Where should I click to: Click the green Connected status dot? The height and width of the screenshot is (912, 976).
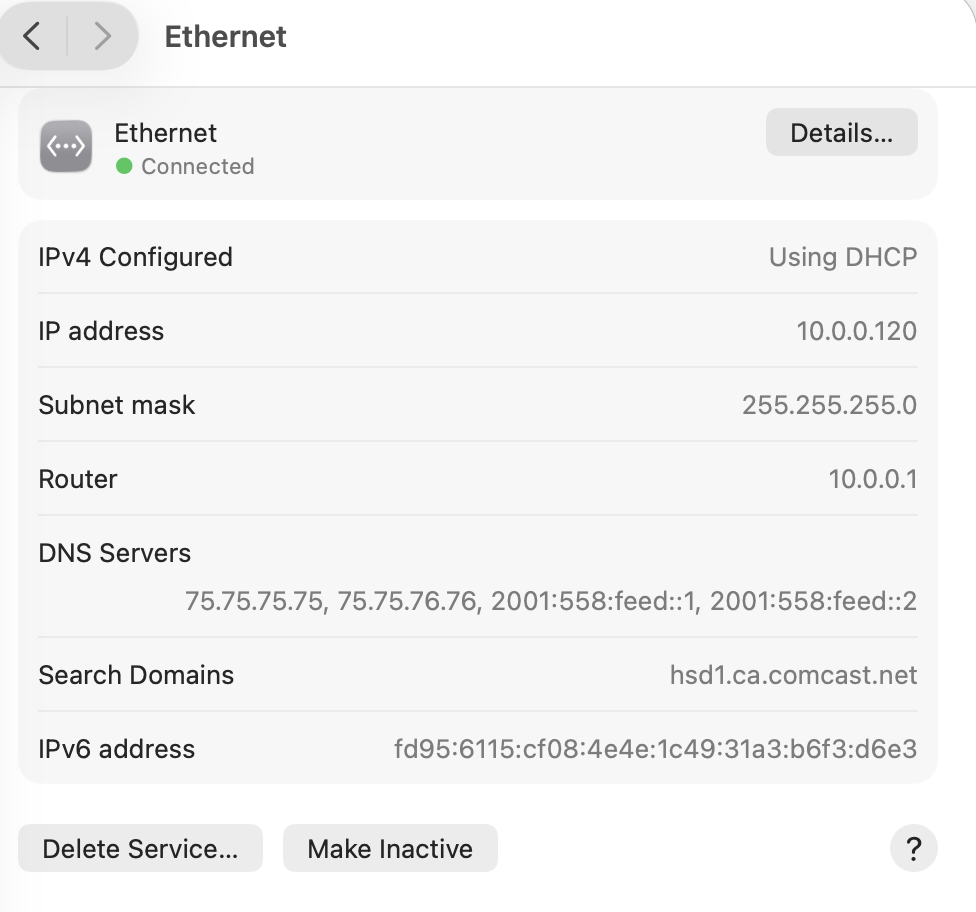(x=124, y=166)
